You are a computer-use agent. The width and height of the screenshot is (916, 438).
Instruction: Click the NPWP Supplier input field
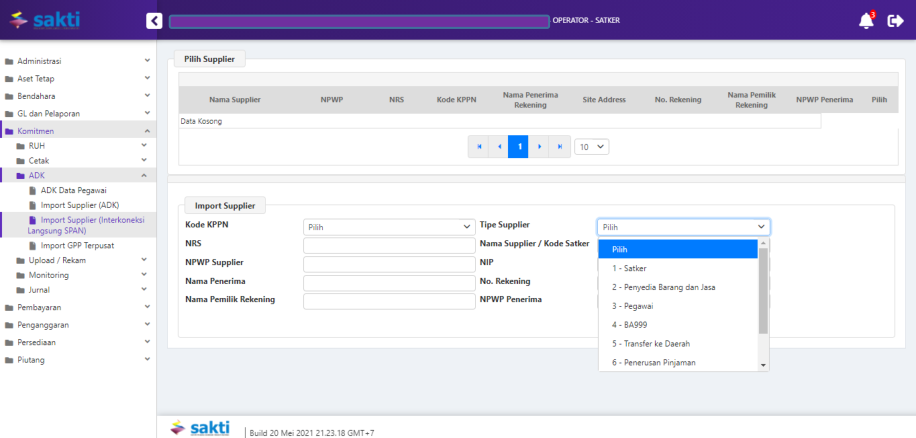point(388,263)
